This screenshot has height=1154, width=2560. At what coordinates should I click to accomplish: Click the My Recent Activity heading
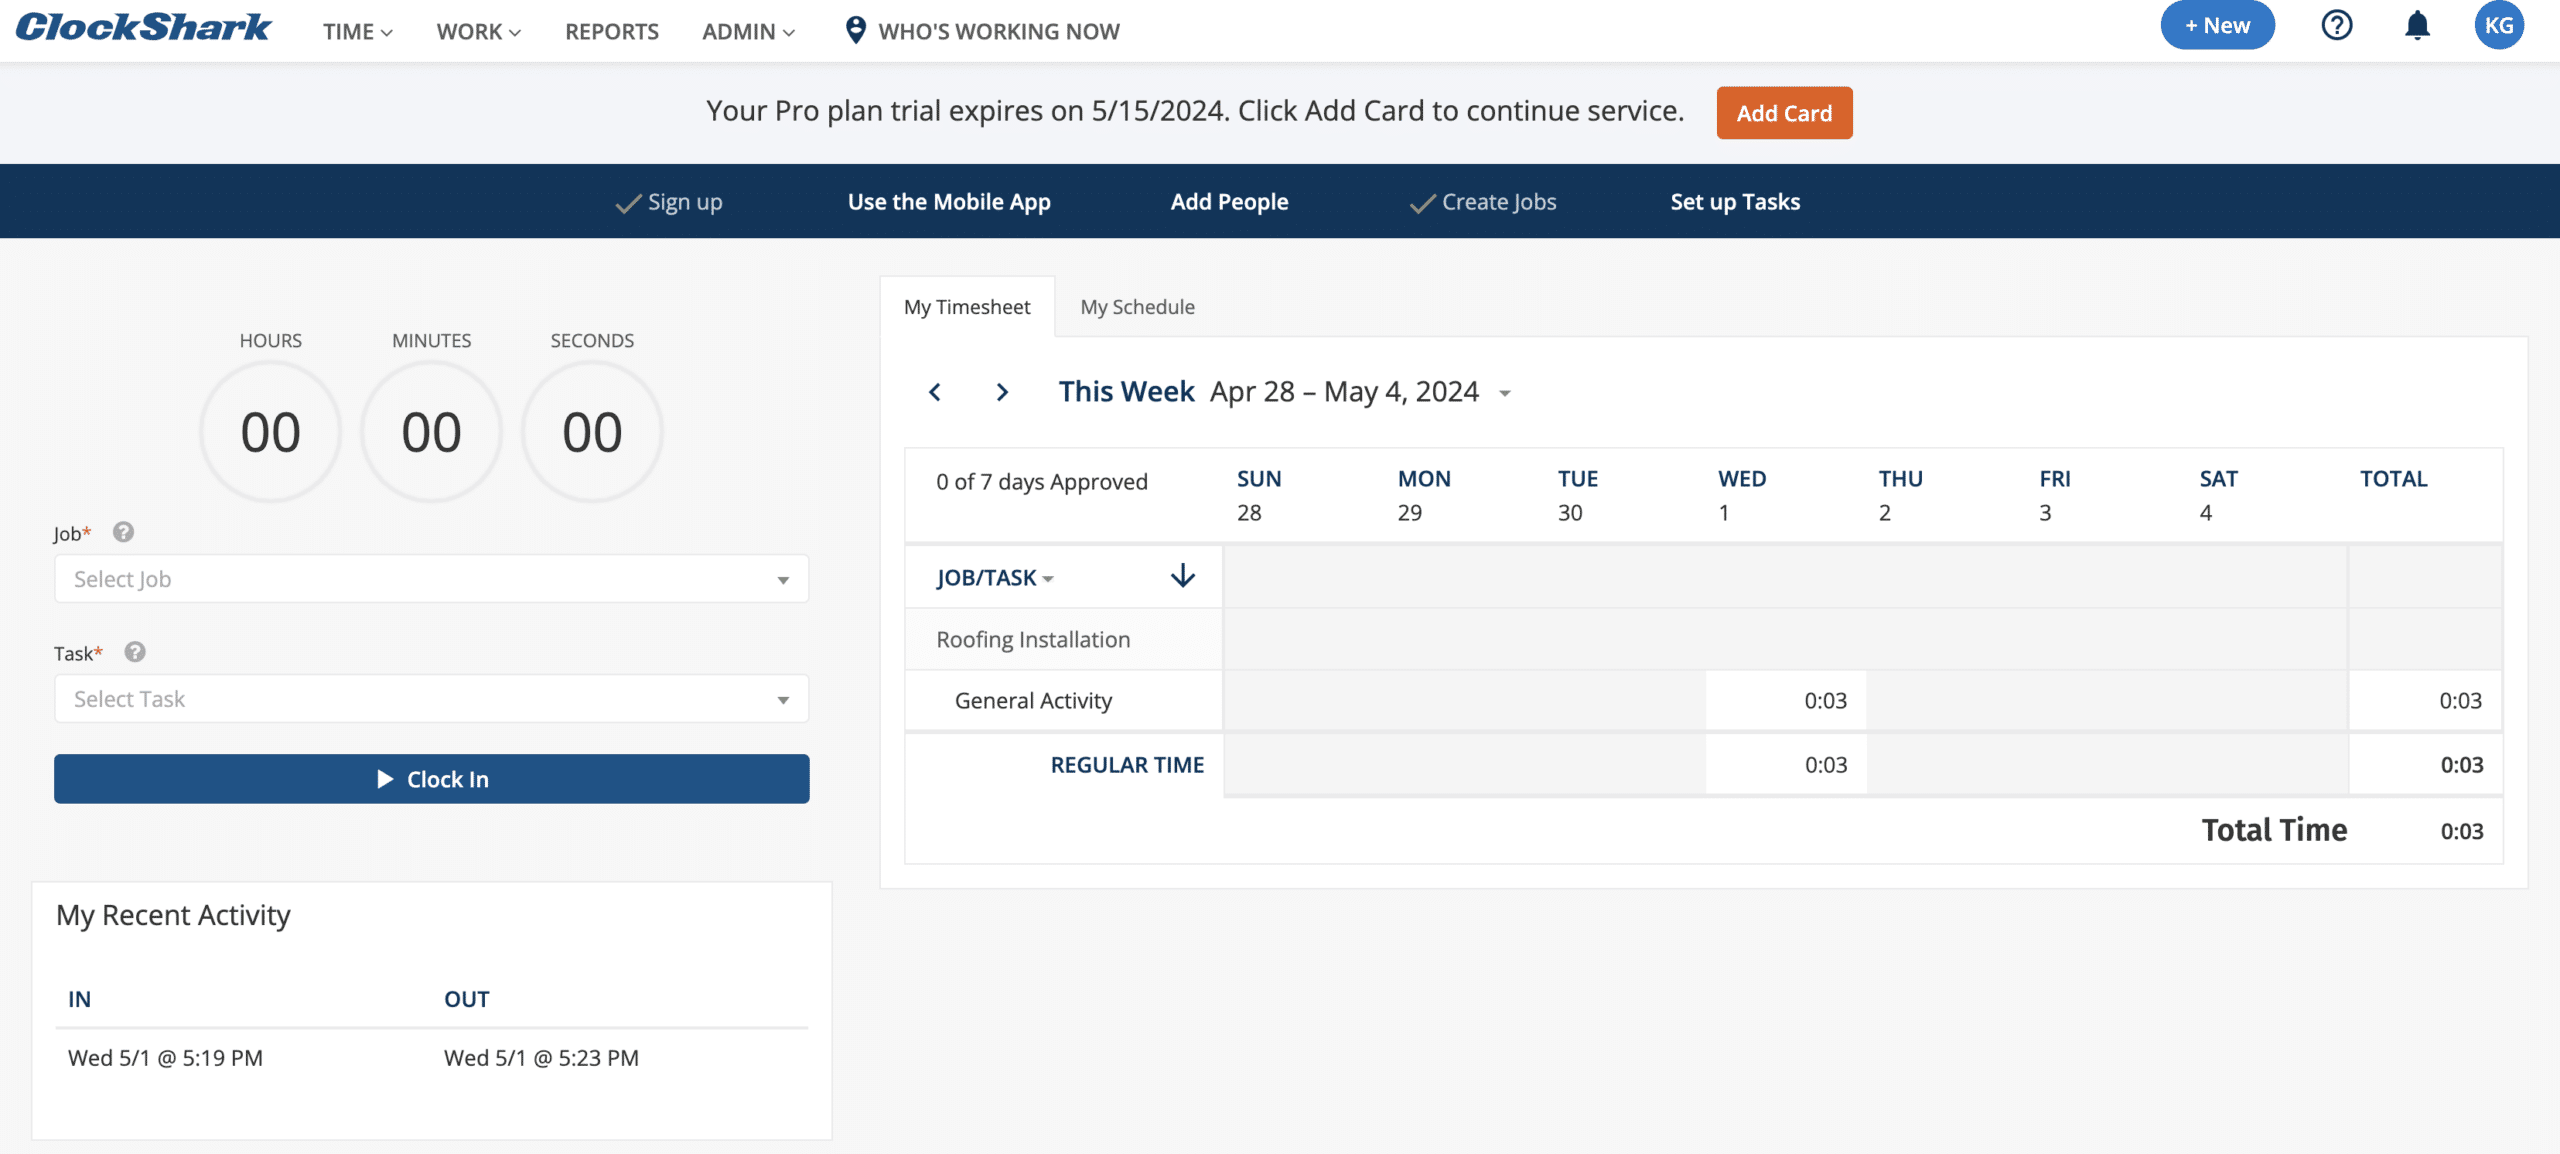[173, 916]
